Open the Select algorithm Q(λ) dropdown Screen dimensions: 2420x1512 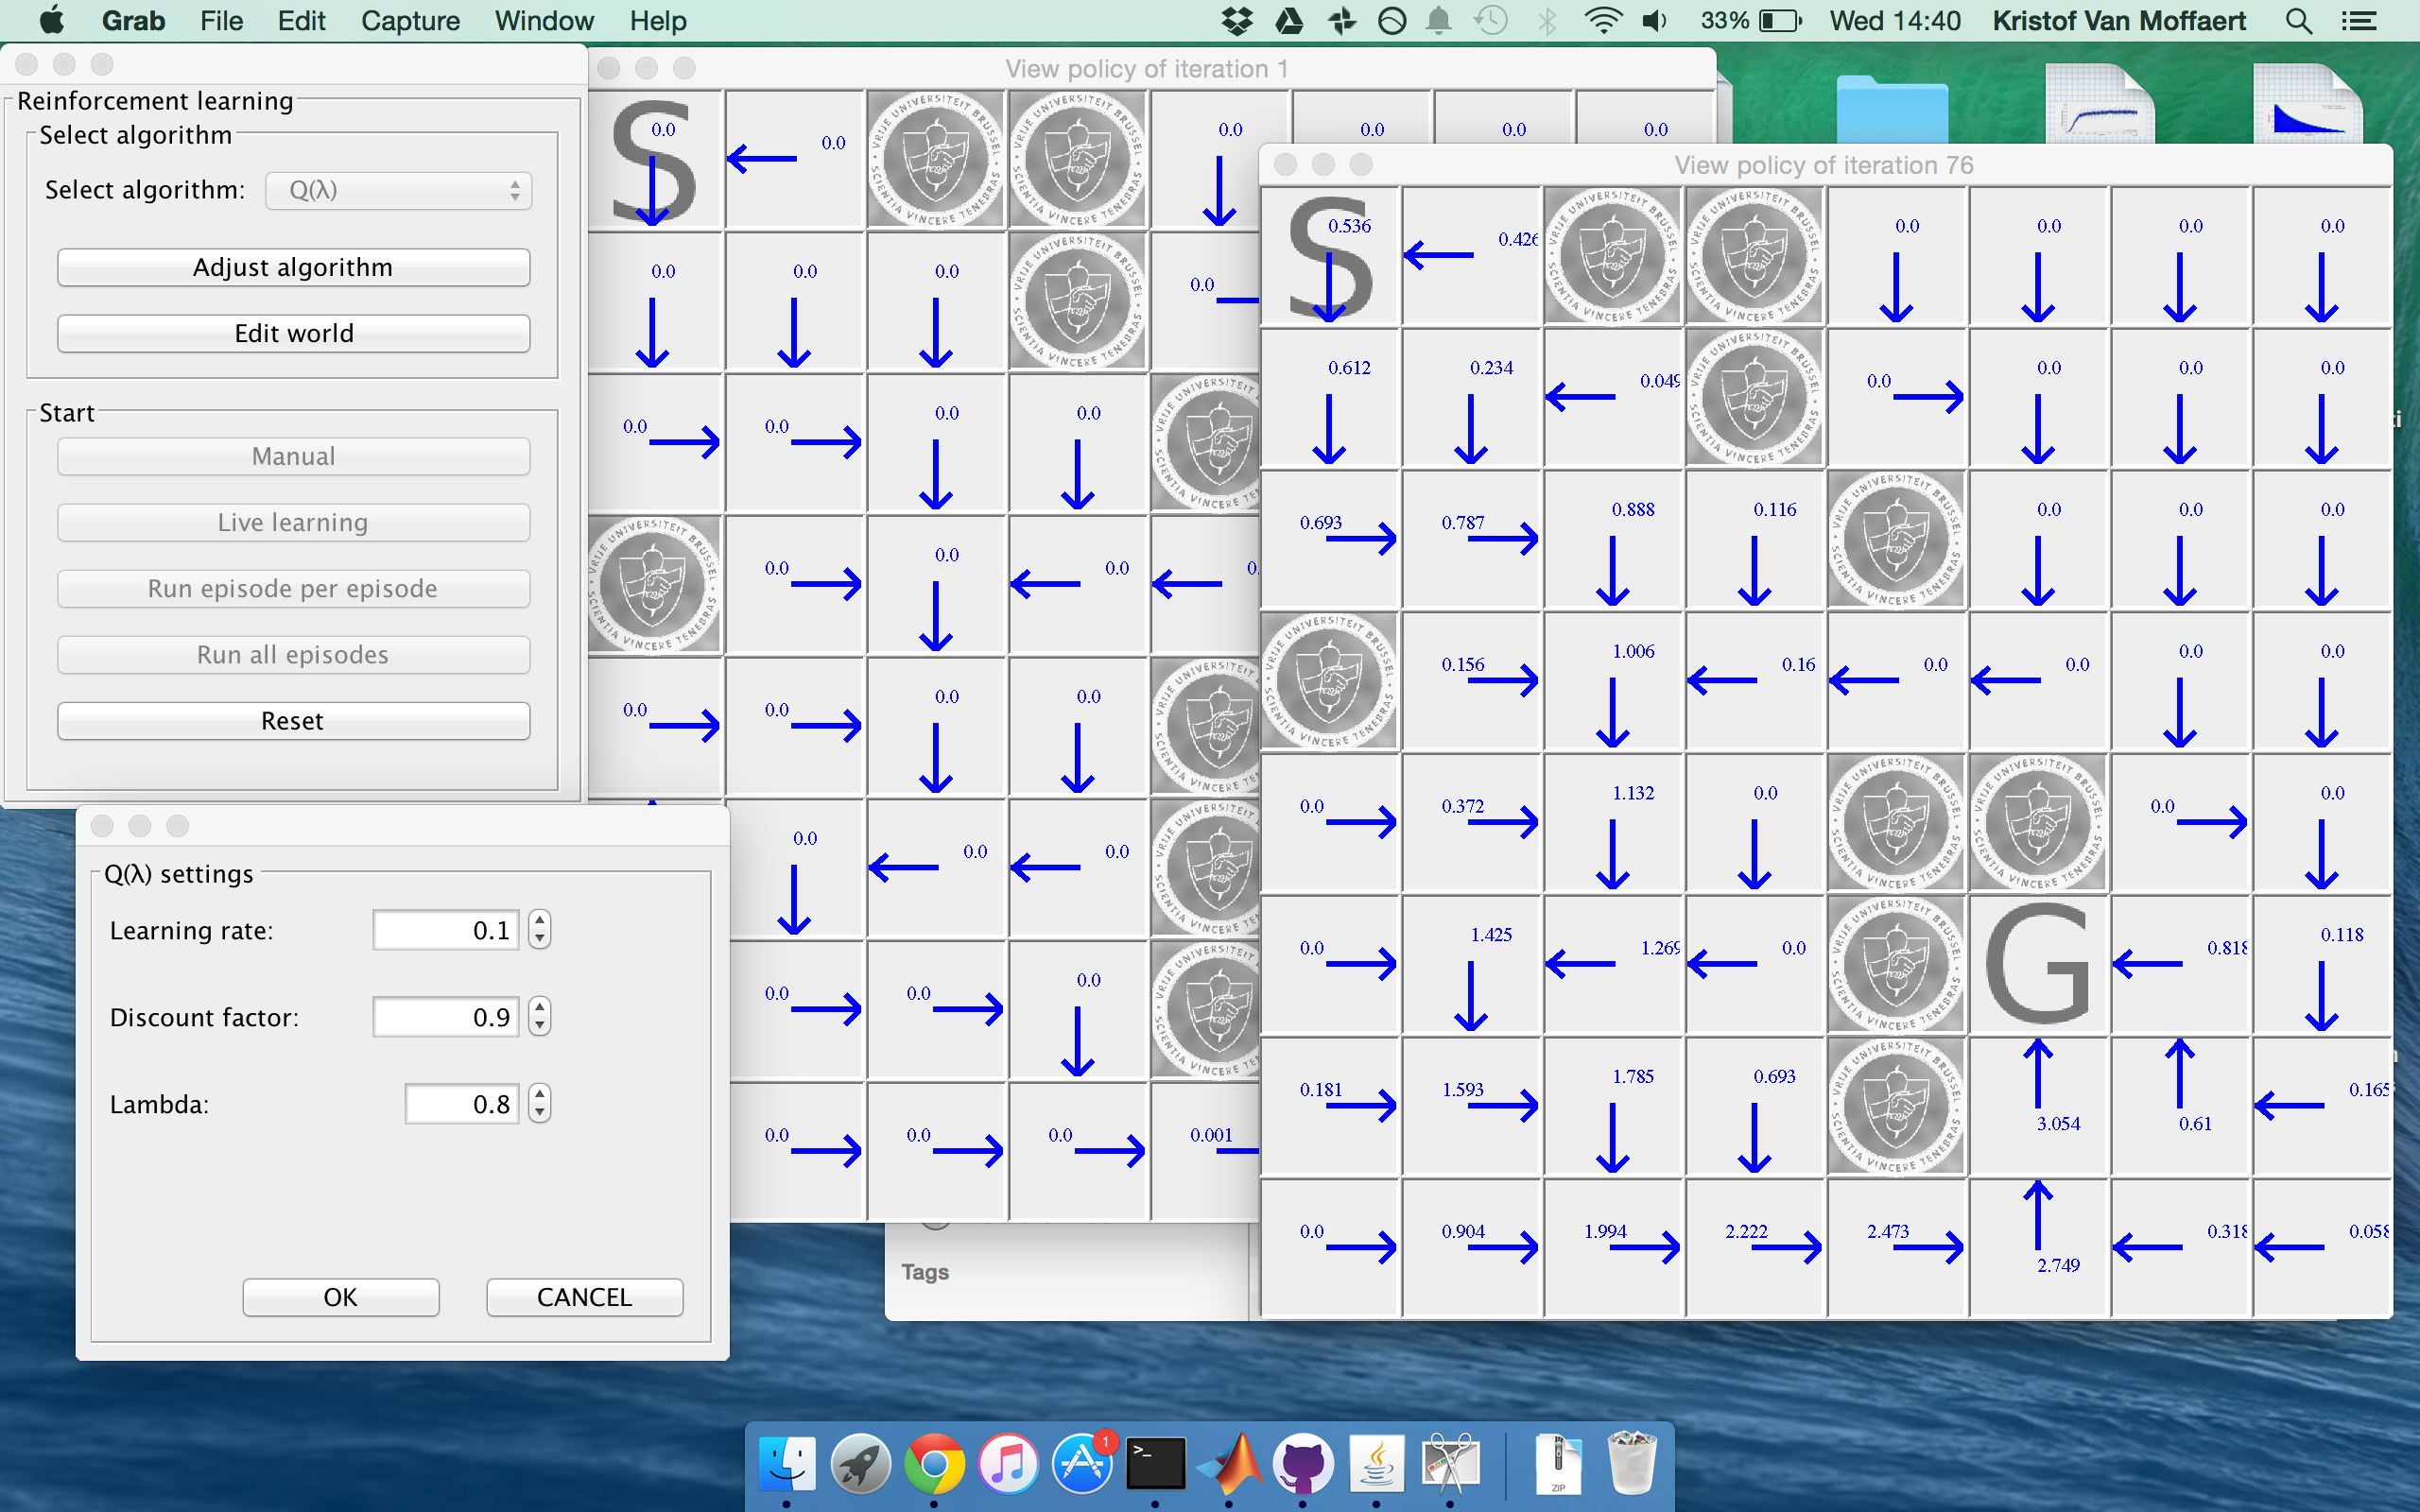[398, 190]
